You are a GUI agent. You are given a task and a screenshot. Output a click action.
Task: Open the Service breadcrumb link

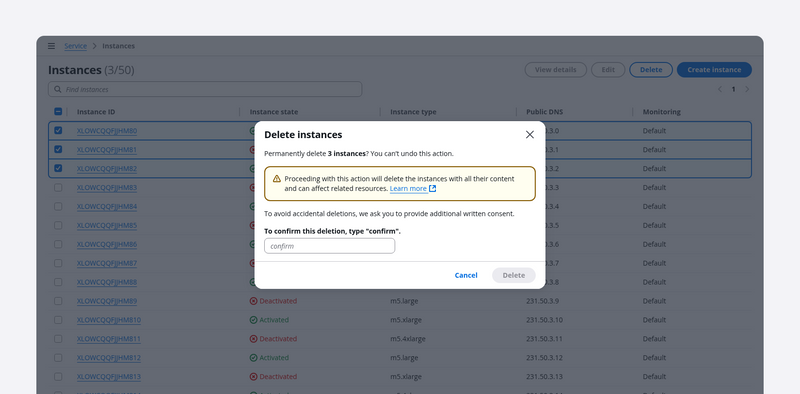pyautogui.click(x=76, y=46)
